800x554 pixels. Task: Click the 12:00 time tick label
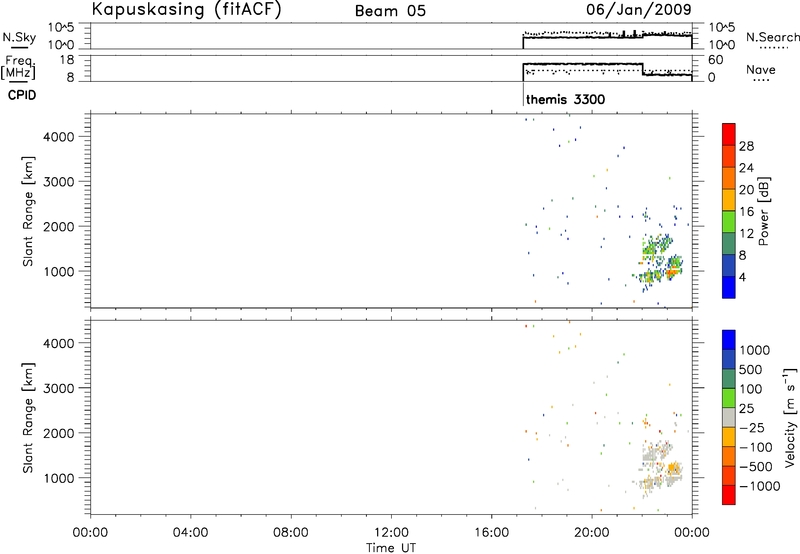(x=391, y=533)
